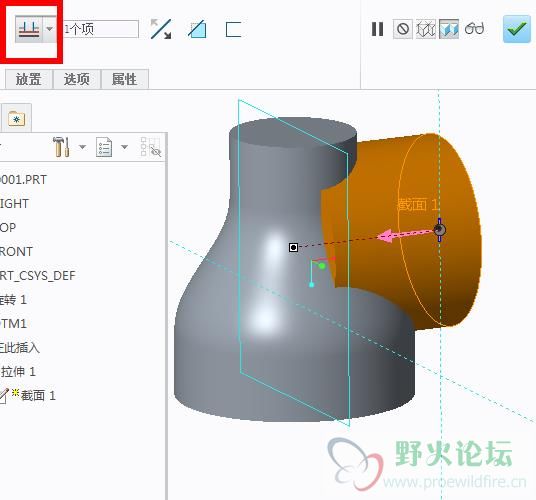The image size is (536, 500).
Task: Confirm feature with green checkmark
Action: 517,29
